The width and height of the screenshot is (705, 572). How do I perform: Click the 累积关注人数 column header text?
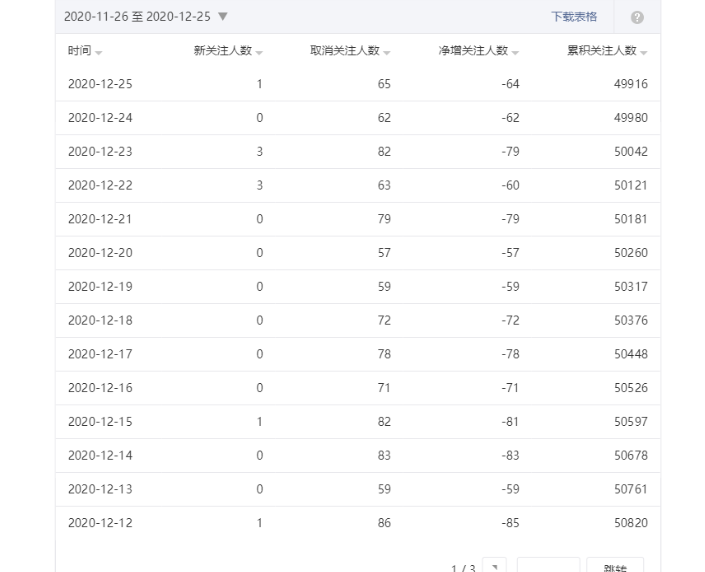coord(602,50)
